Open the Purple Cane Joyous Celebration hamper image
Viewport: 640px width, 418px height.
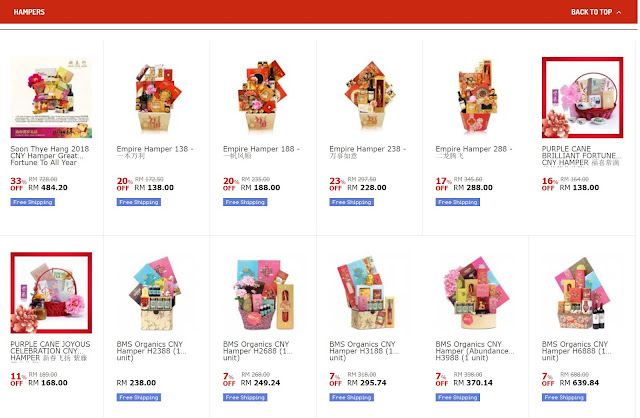pyautogui.click(x=51, y=293)
